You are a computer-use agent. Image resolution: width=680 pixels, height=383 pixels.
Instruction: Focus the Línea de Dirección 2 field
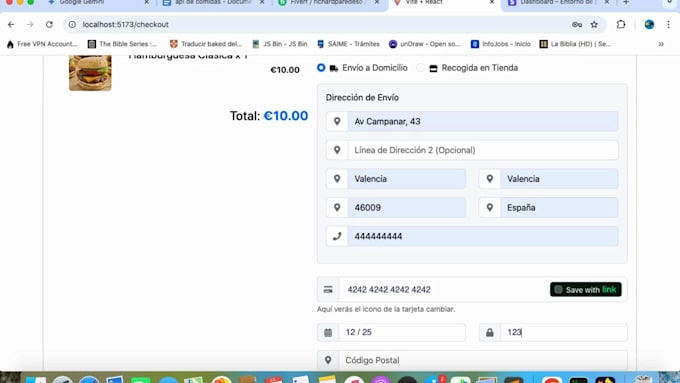[x=483, y=150]
